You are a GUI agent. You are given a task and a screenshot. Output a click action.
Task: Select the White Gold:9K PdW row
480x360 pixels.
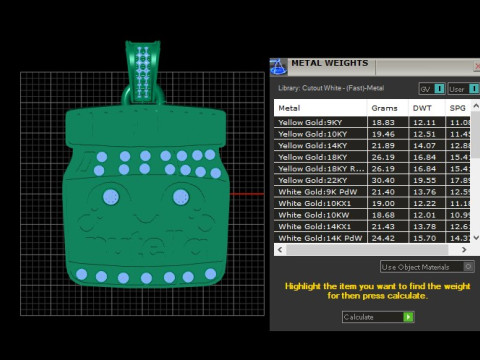pos(372,192)
